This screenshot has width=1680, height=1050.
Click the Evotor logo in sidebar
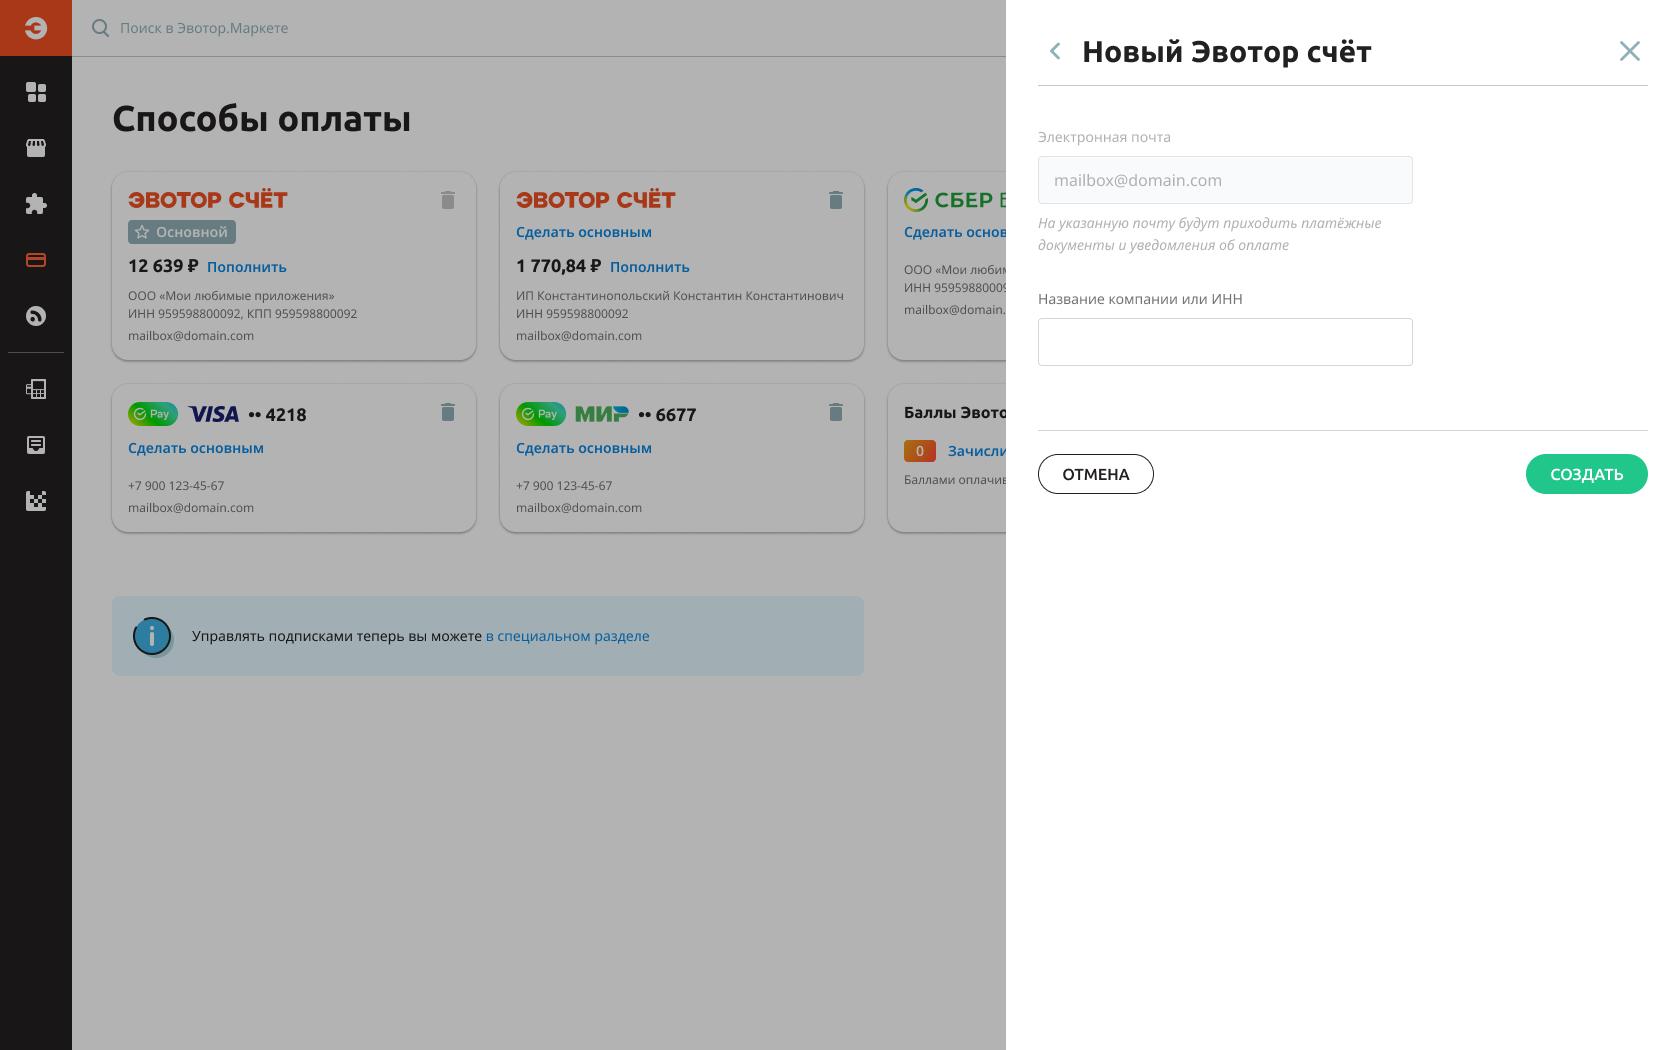(36, 28)
